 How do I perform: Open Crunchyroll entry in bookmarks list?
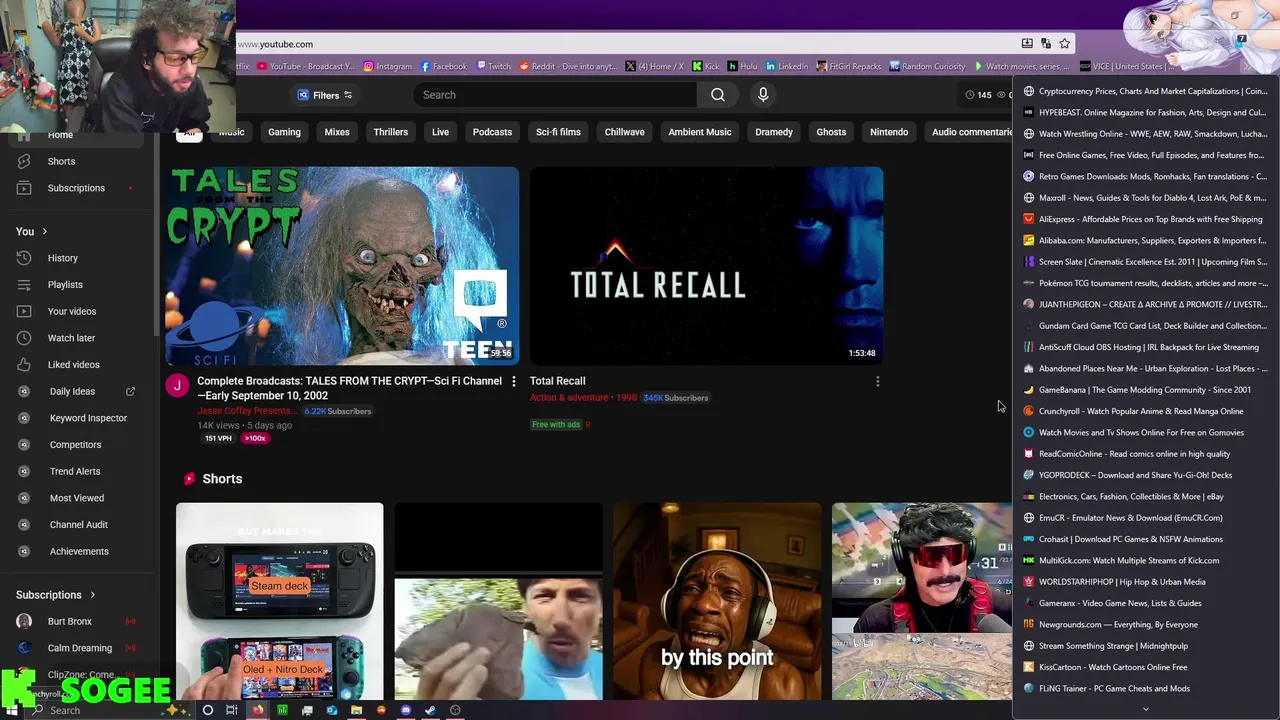(x=1145, y=411)
